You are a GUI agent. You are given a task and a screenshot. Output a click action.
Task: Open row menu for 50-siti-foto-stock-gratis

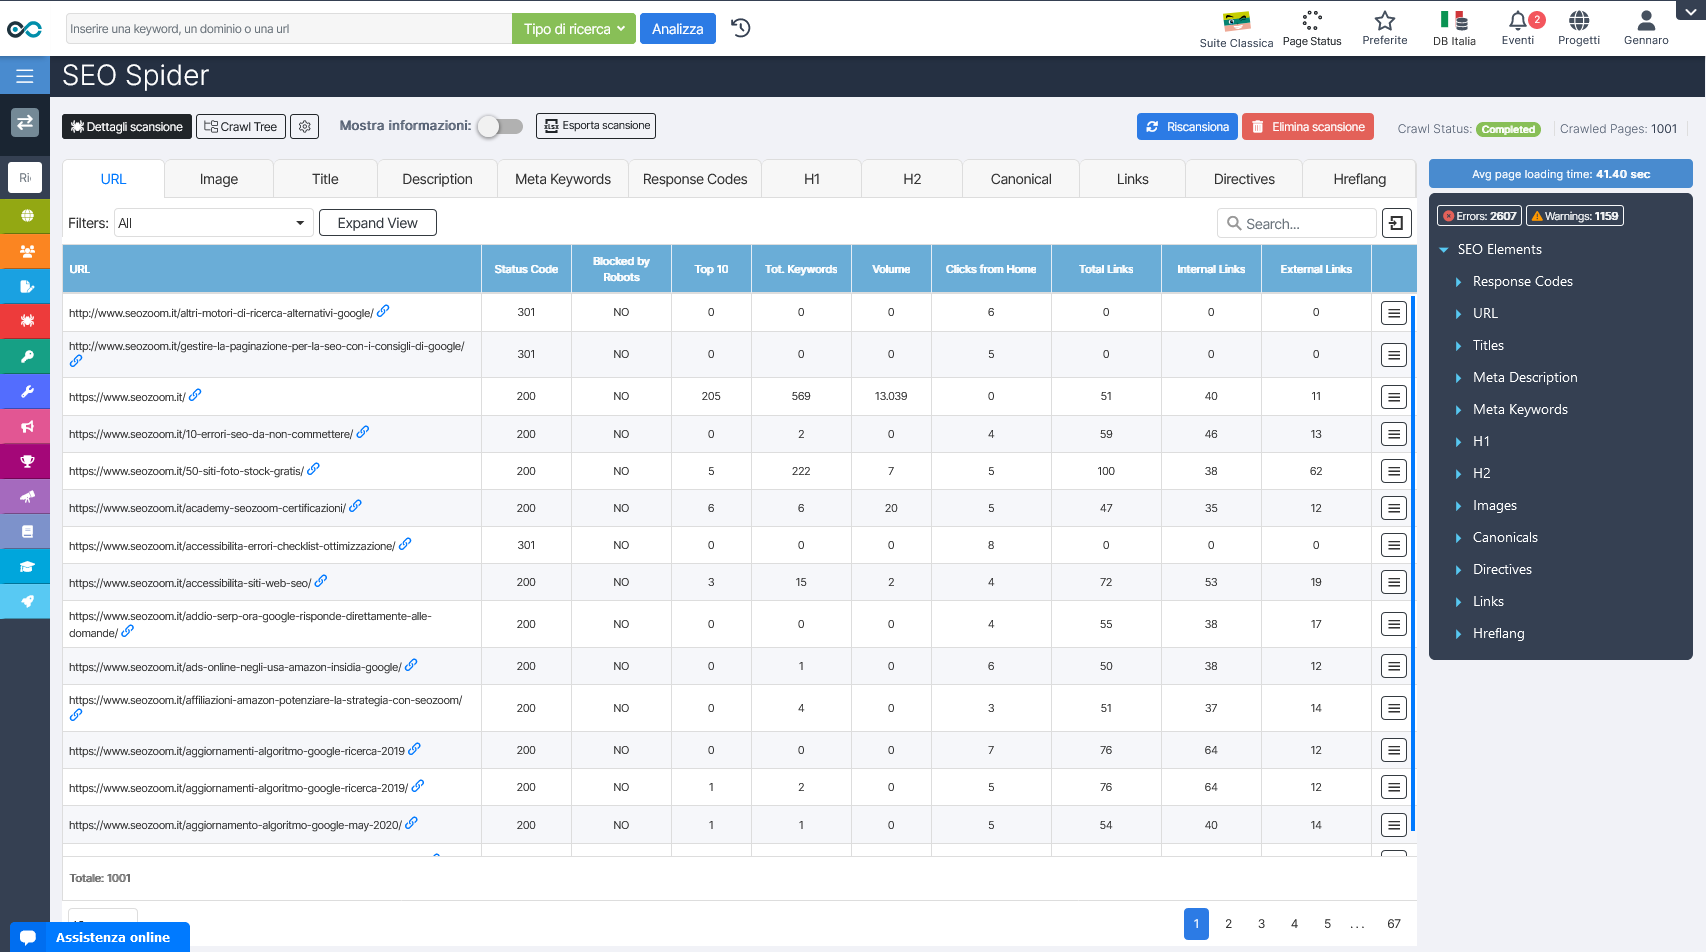[x=1393, y=471]
